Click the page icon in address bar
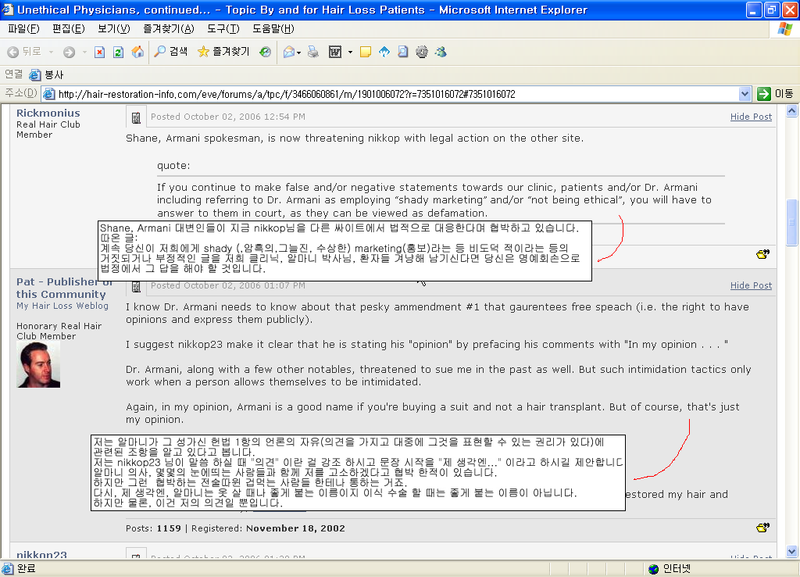The width and height of the screenshot is (800, 577). coord(49,94)
